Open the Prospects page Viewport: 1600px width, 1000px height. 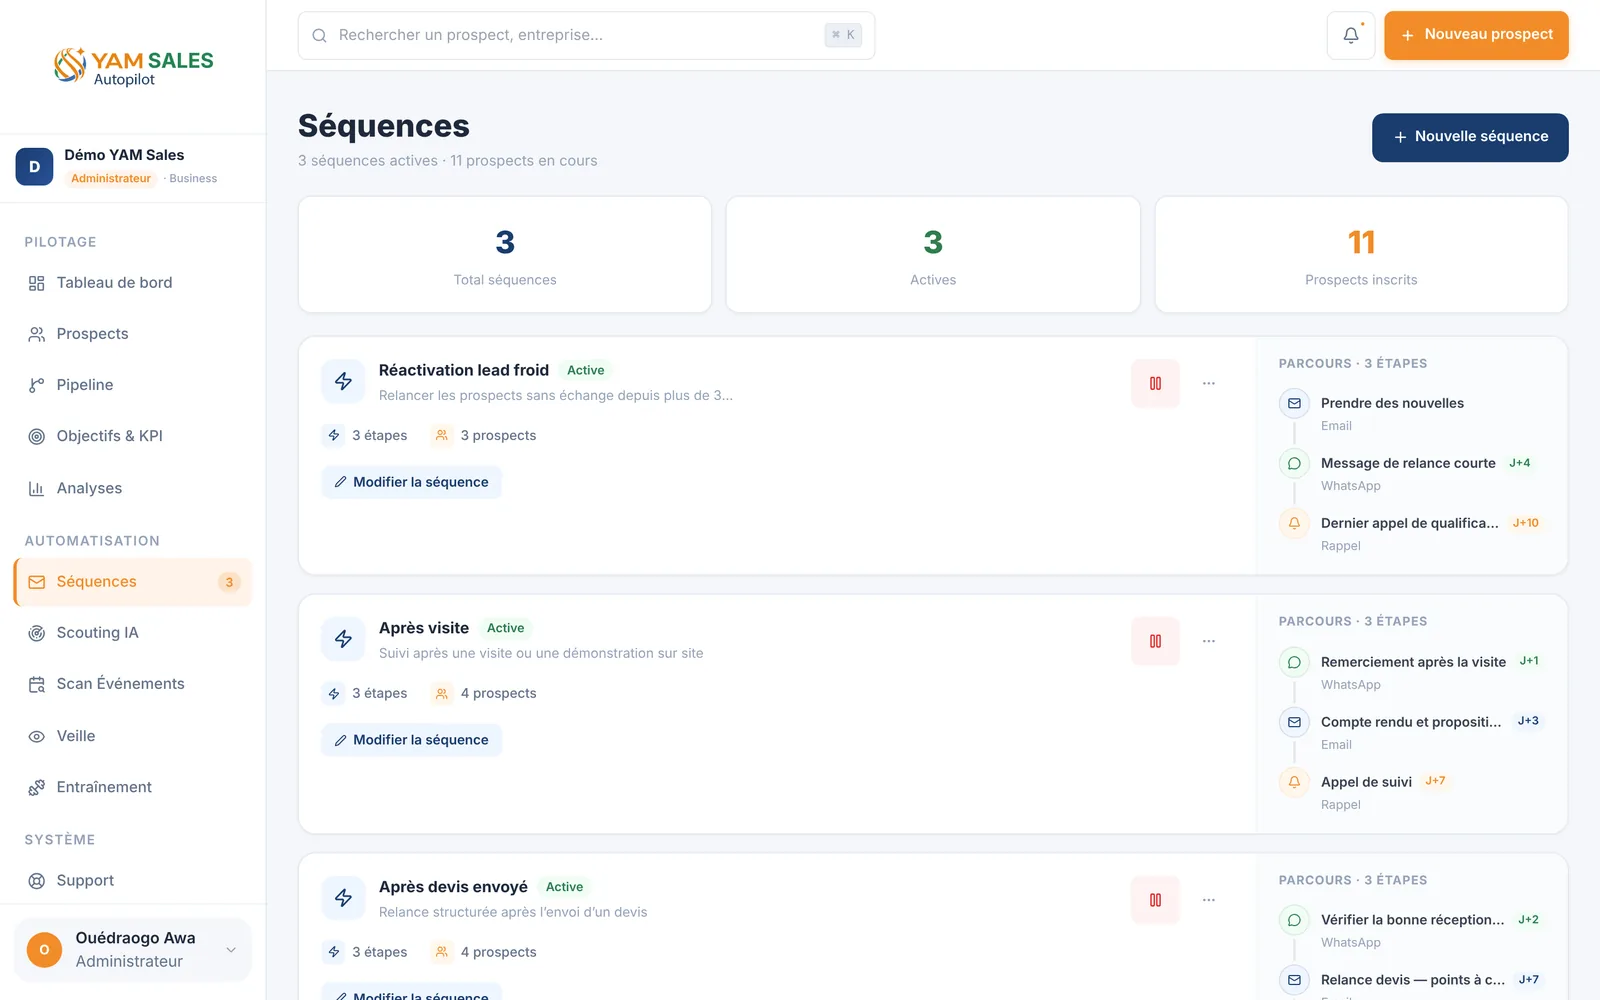(133, 334)
